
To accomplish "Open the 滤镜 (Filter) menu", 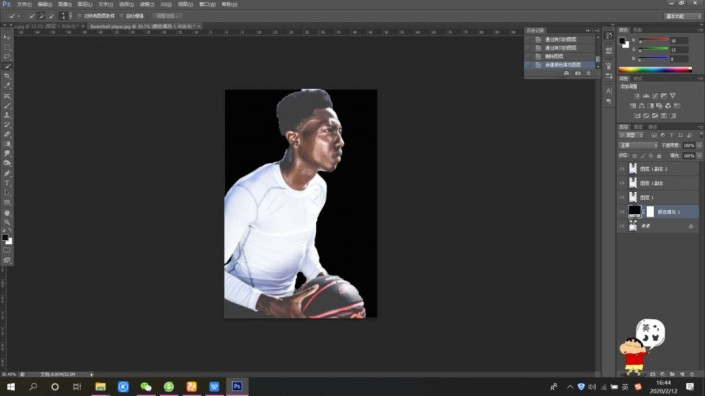I will (147, 4).
